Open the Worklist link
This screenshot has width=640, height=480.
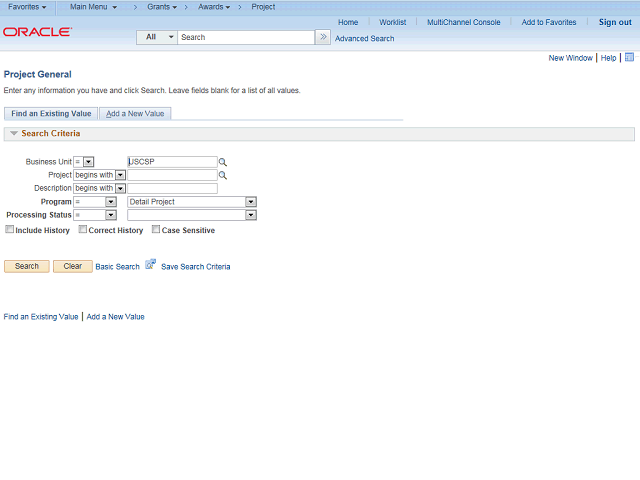tap(393, 22)
